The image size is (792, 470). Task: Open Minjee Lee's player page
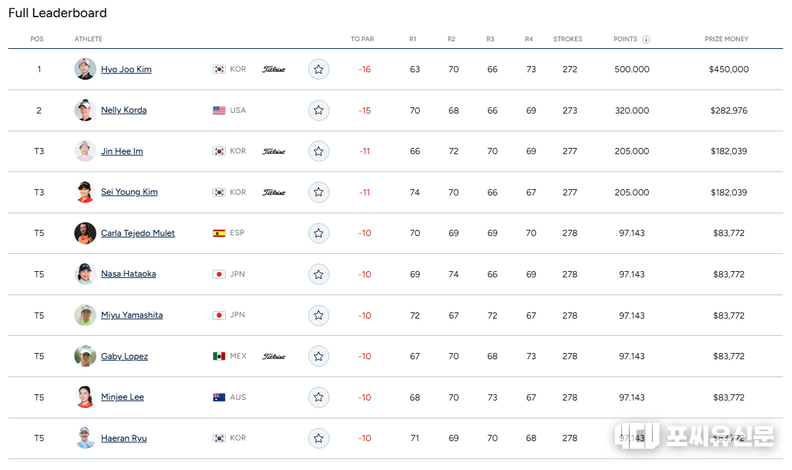pyautogui.click(x=122, y=398)
